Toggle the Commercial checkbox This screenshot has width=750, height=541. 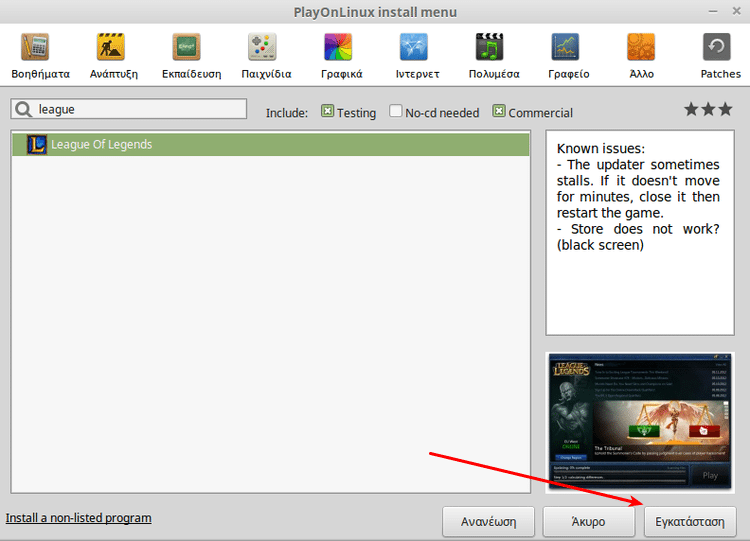[x=499, y=111]
